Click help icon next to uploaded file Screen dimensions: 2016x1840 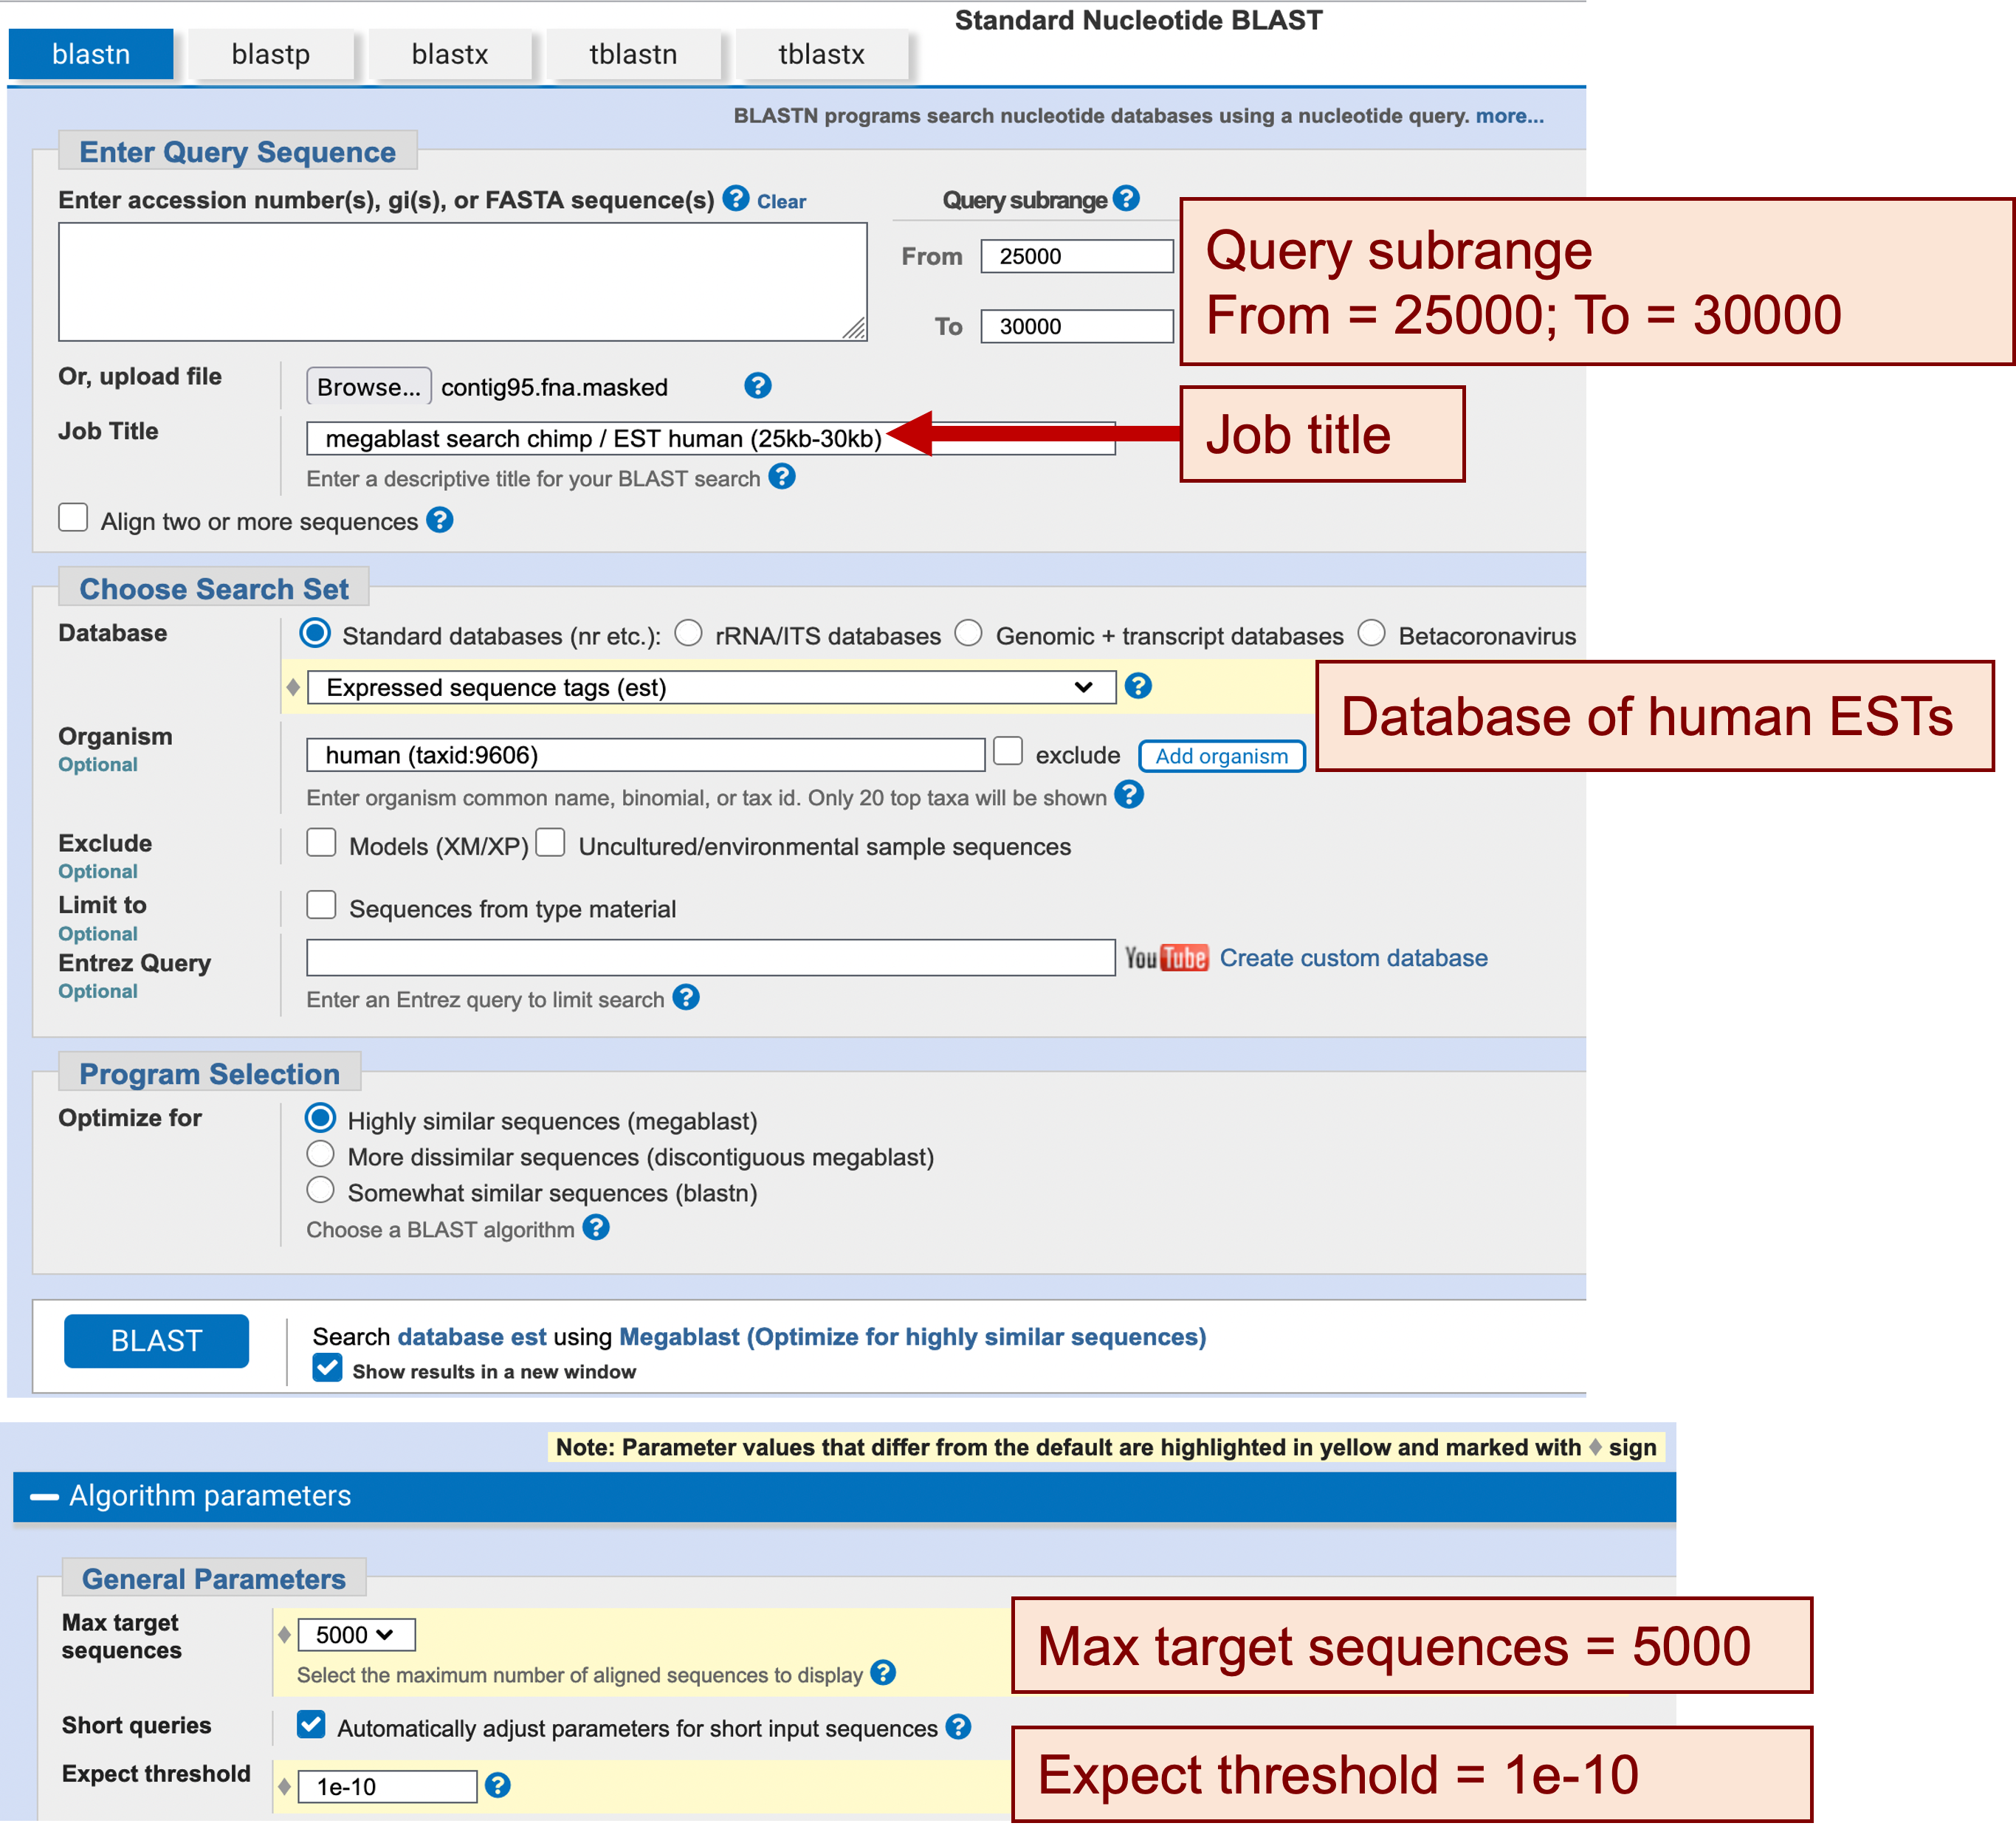758,386
